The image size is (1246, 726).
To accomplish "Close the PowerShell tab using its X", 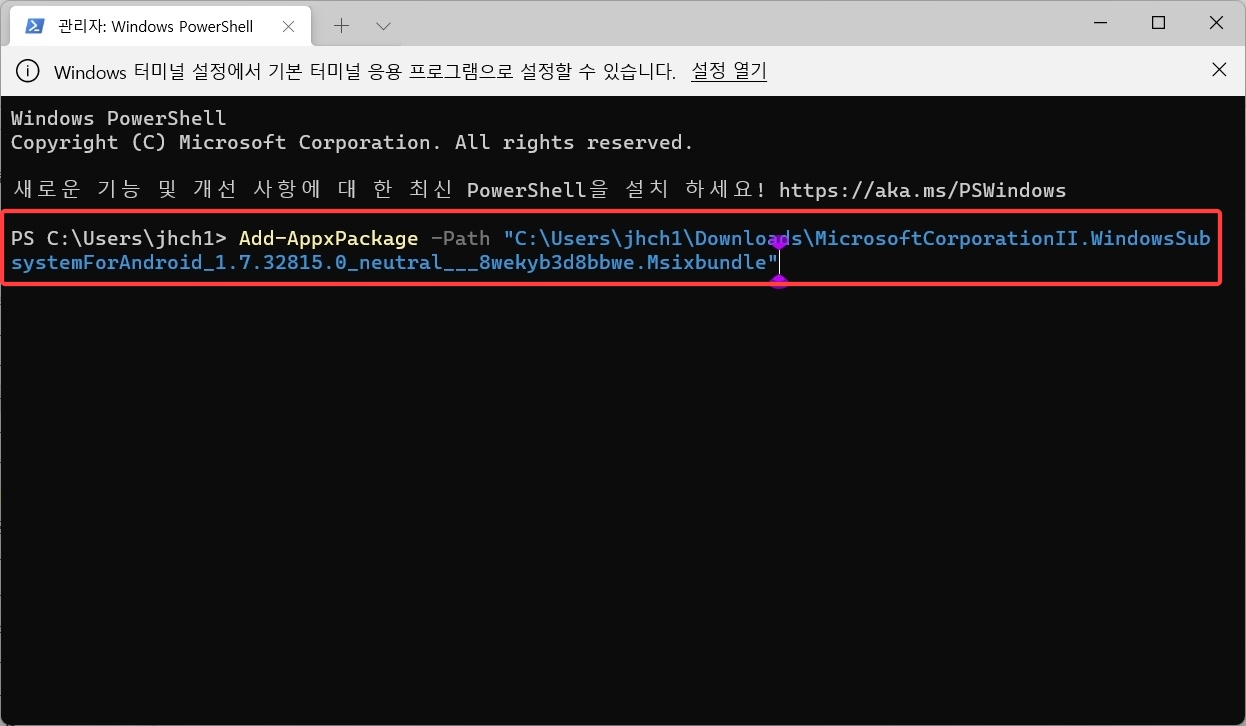I will coord(289,25).
